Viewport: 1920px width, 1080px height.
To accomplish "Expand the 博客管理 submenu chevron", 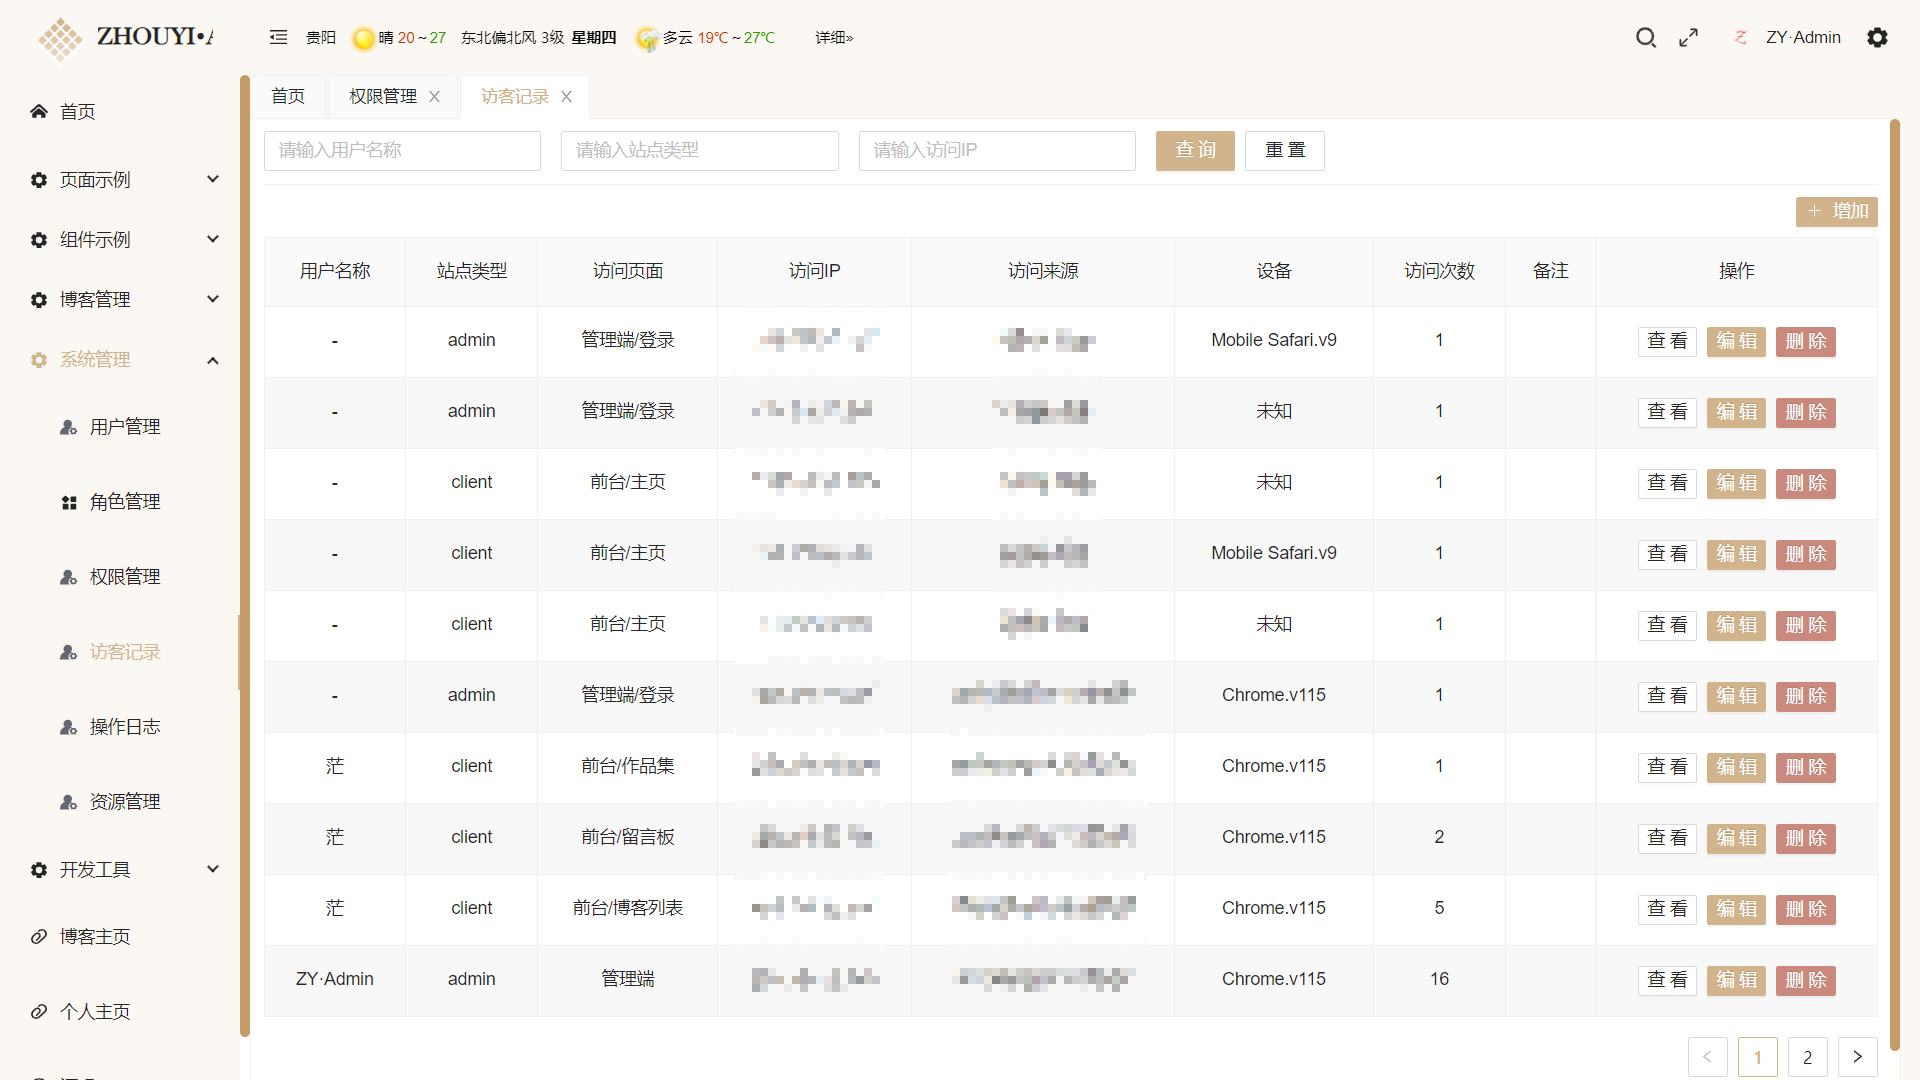I will click(212, 300).
